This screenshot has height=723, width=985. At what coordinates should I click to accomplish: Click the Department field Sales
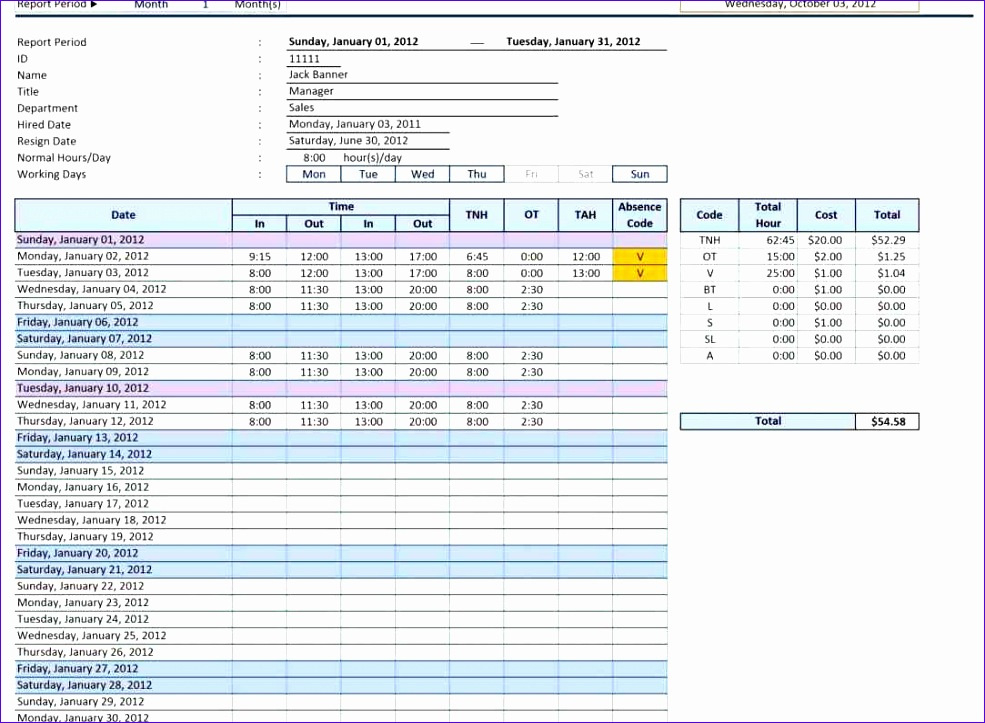point(422,108)
